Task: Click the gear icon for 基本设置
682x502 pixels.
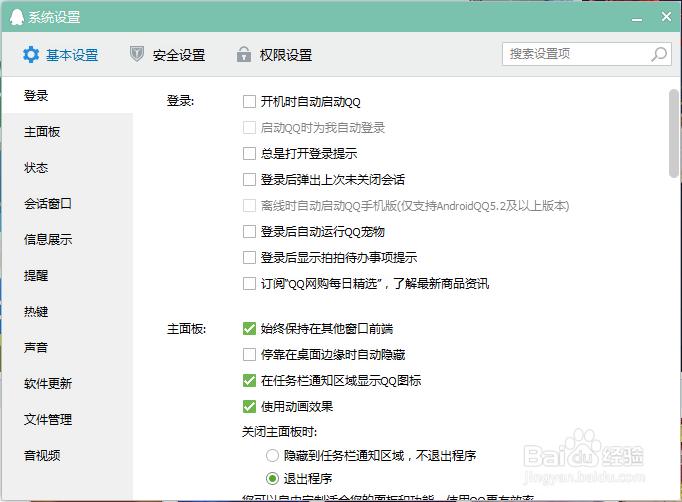Action: tap(31, 55)
